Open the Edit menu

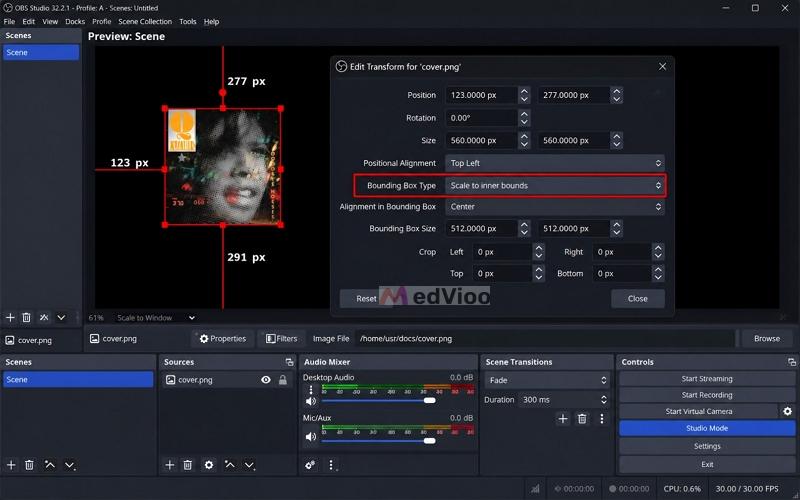(x=29, y=21)
